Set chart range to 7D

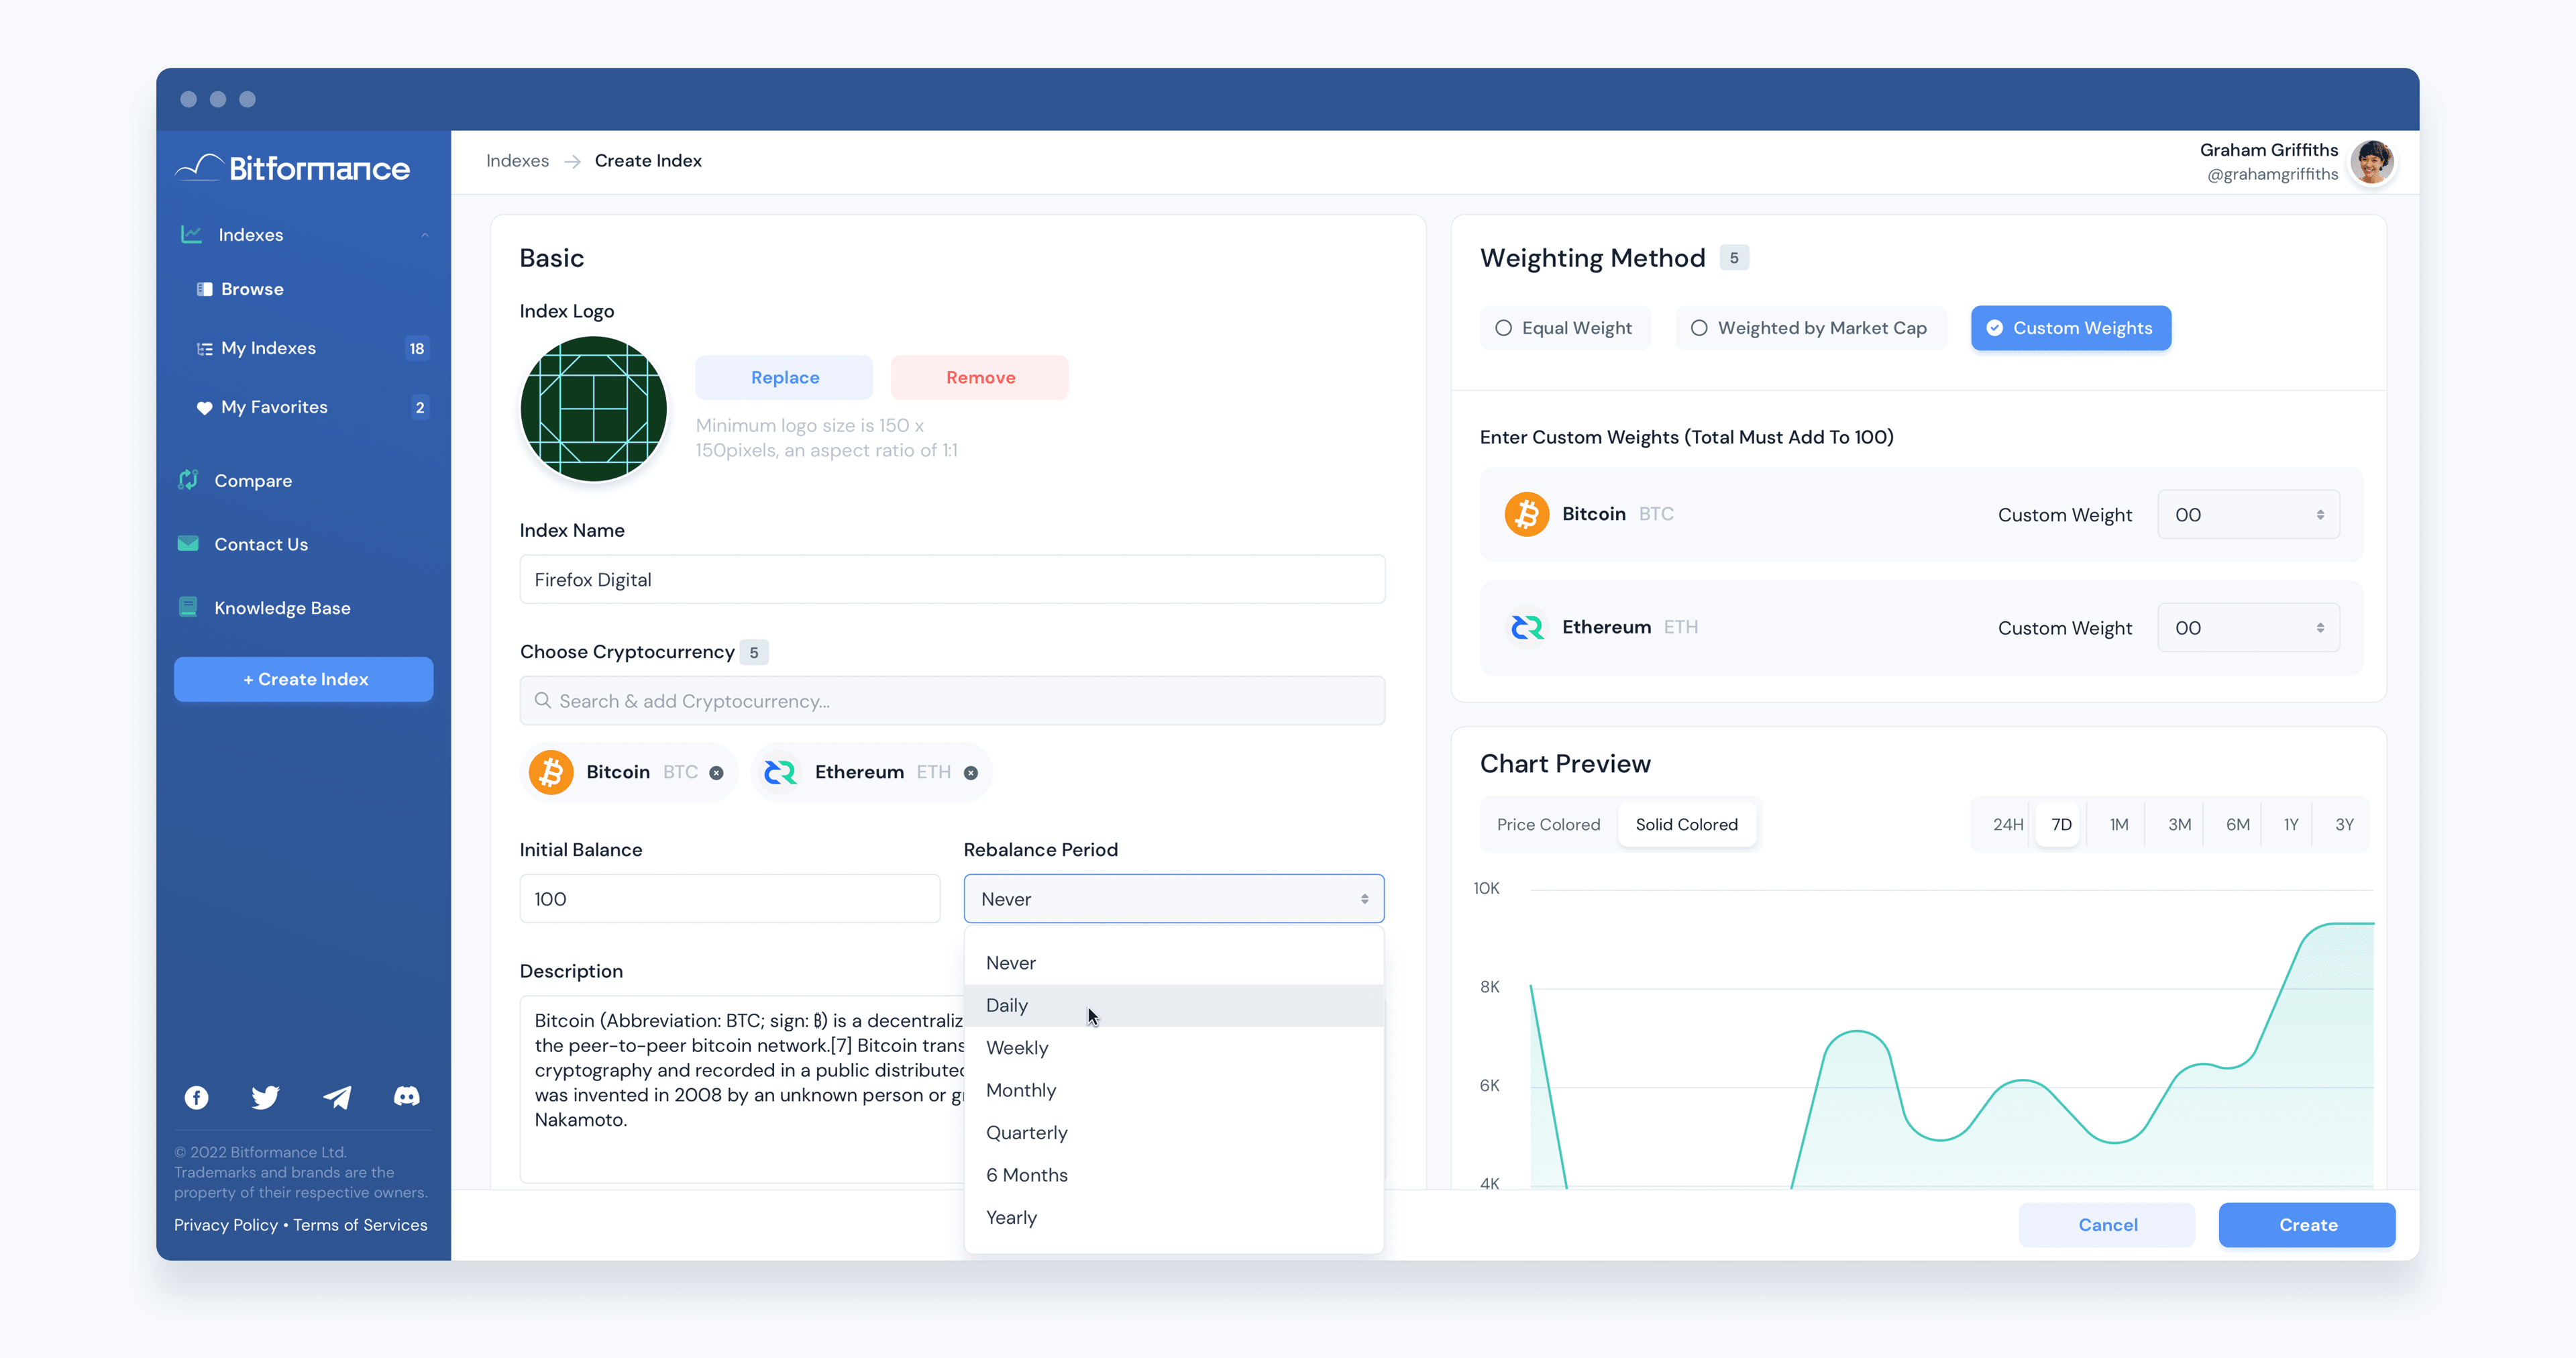coord(2061,824)
